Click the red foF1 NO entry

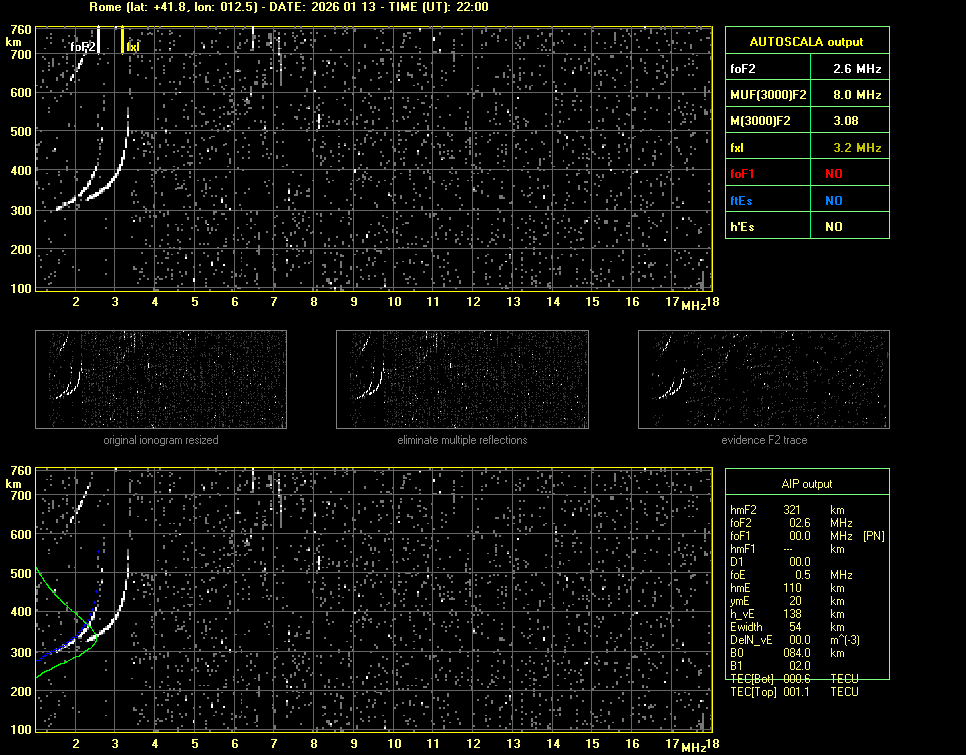click(833, 174)
